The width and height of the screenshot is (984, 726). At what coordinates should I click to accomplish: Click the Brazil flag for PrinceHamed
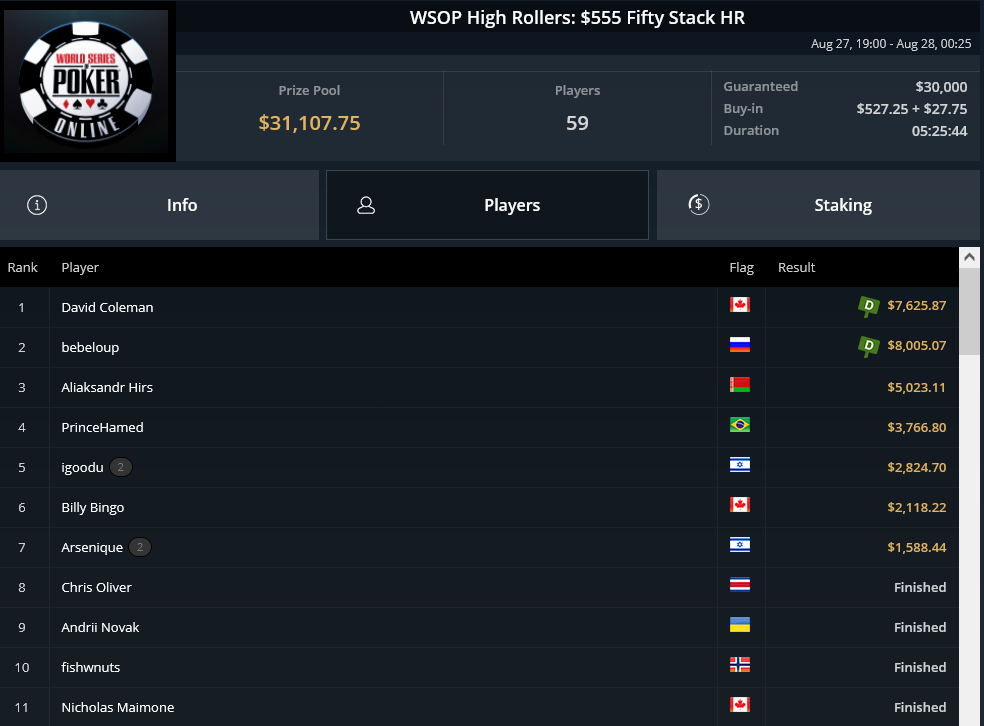pos(740,425)
